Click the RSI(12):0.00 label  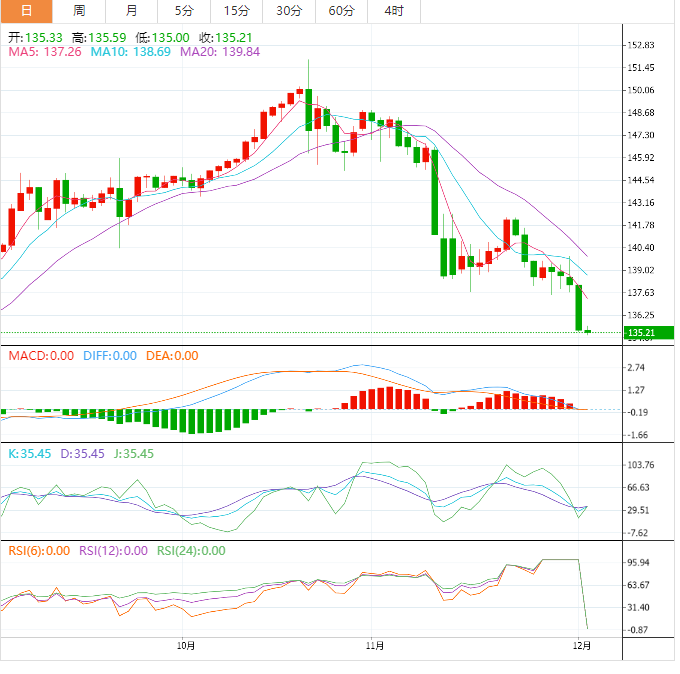point(113,551)
